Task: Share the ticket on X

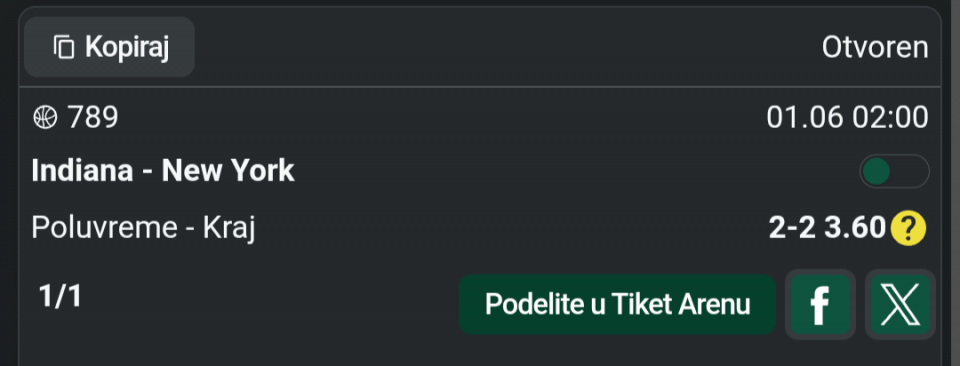Action: 900,305
